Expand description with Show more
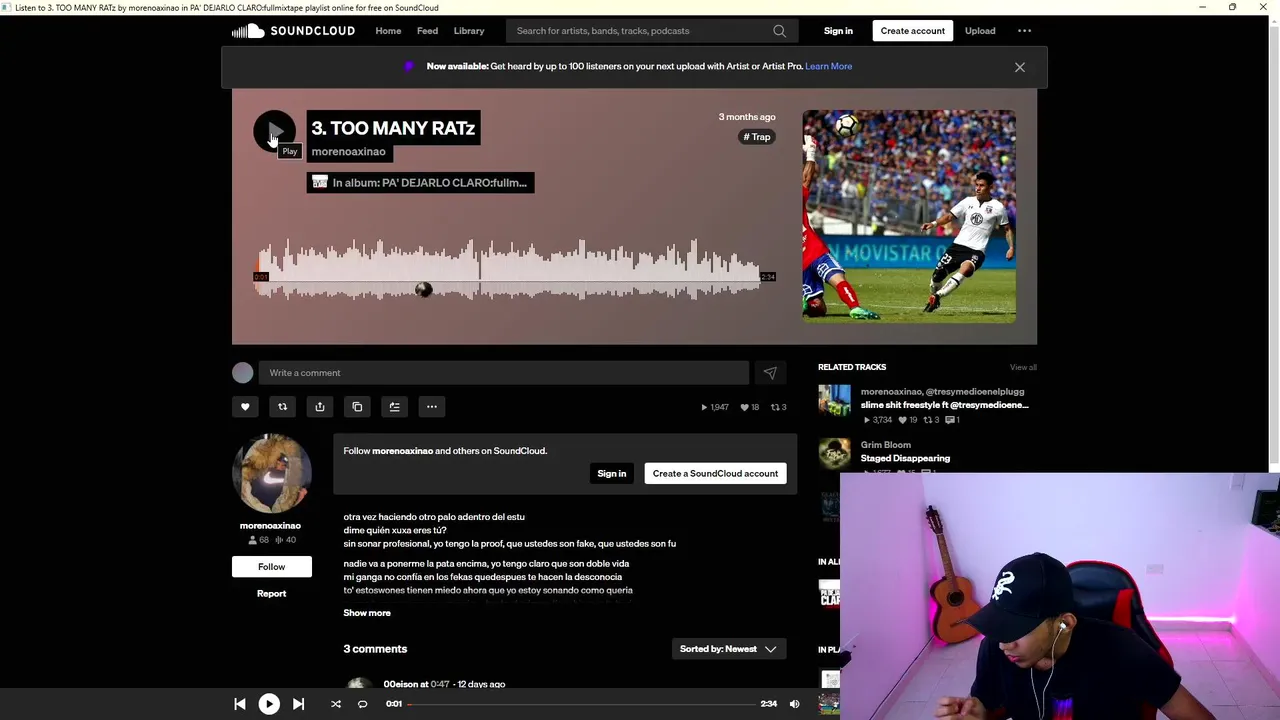Screen dimensions: 1280x720 click(x=367, y=613)
